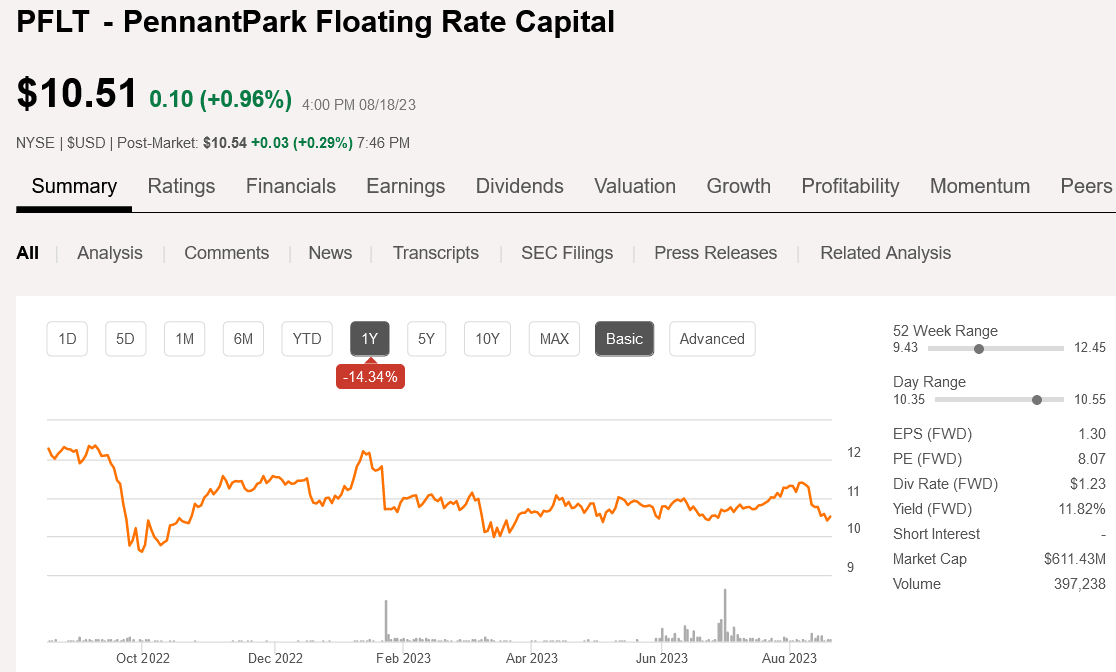Switch to the Dividends tab
Image resolution: width=1116 pixels, height=672 pixels.
pyautogui.click(x=519, y=186)
